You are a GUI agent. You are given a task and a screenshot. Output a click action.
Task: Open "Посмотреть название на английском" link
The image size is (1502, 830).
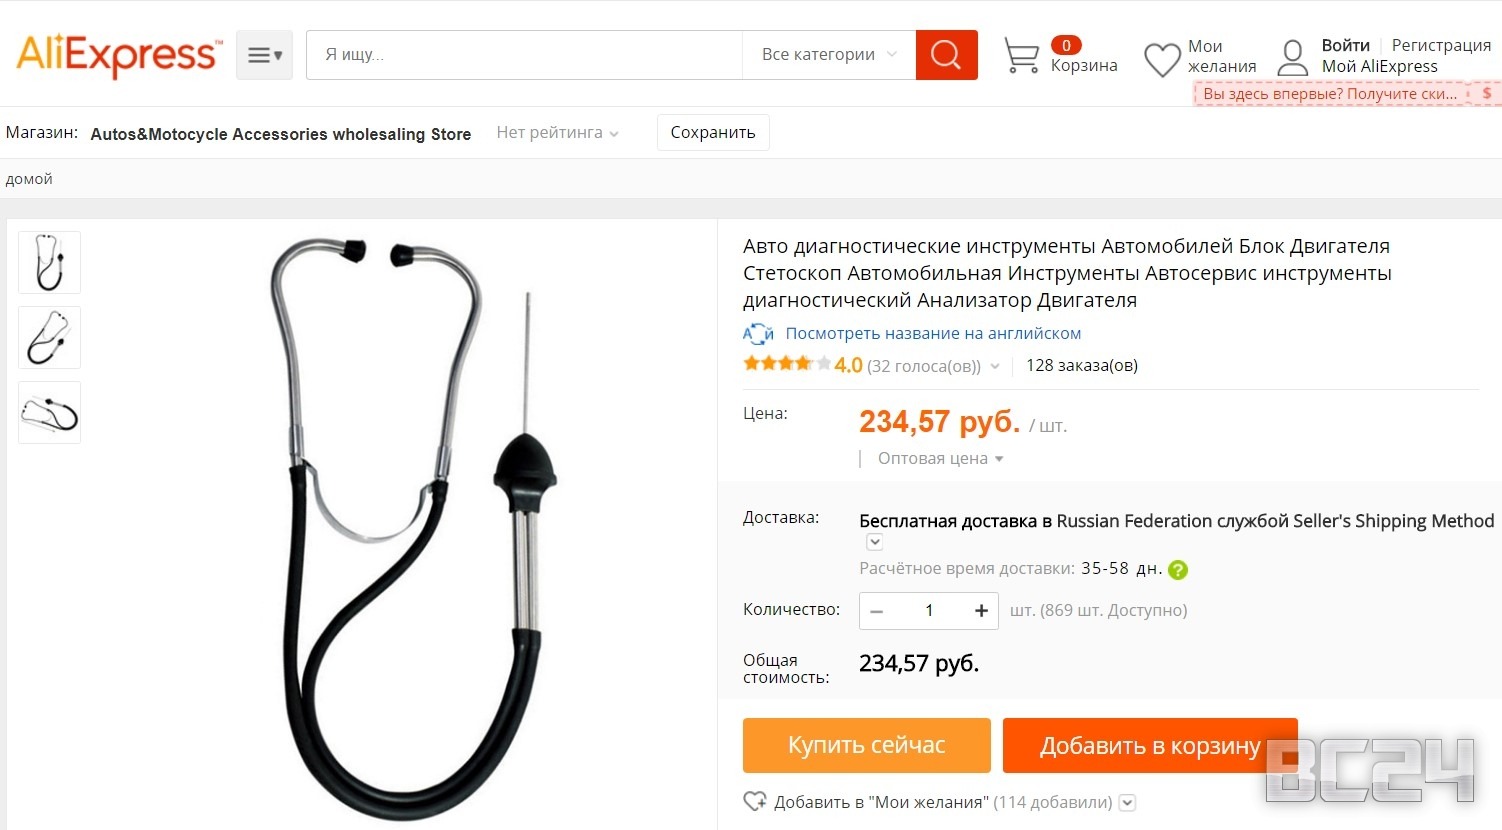coord(933,334)
